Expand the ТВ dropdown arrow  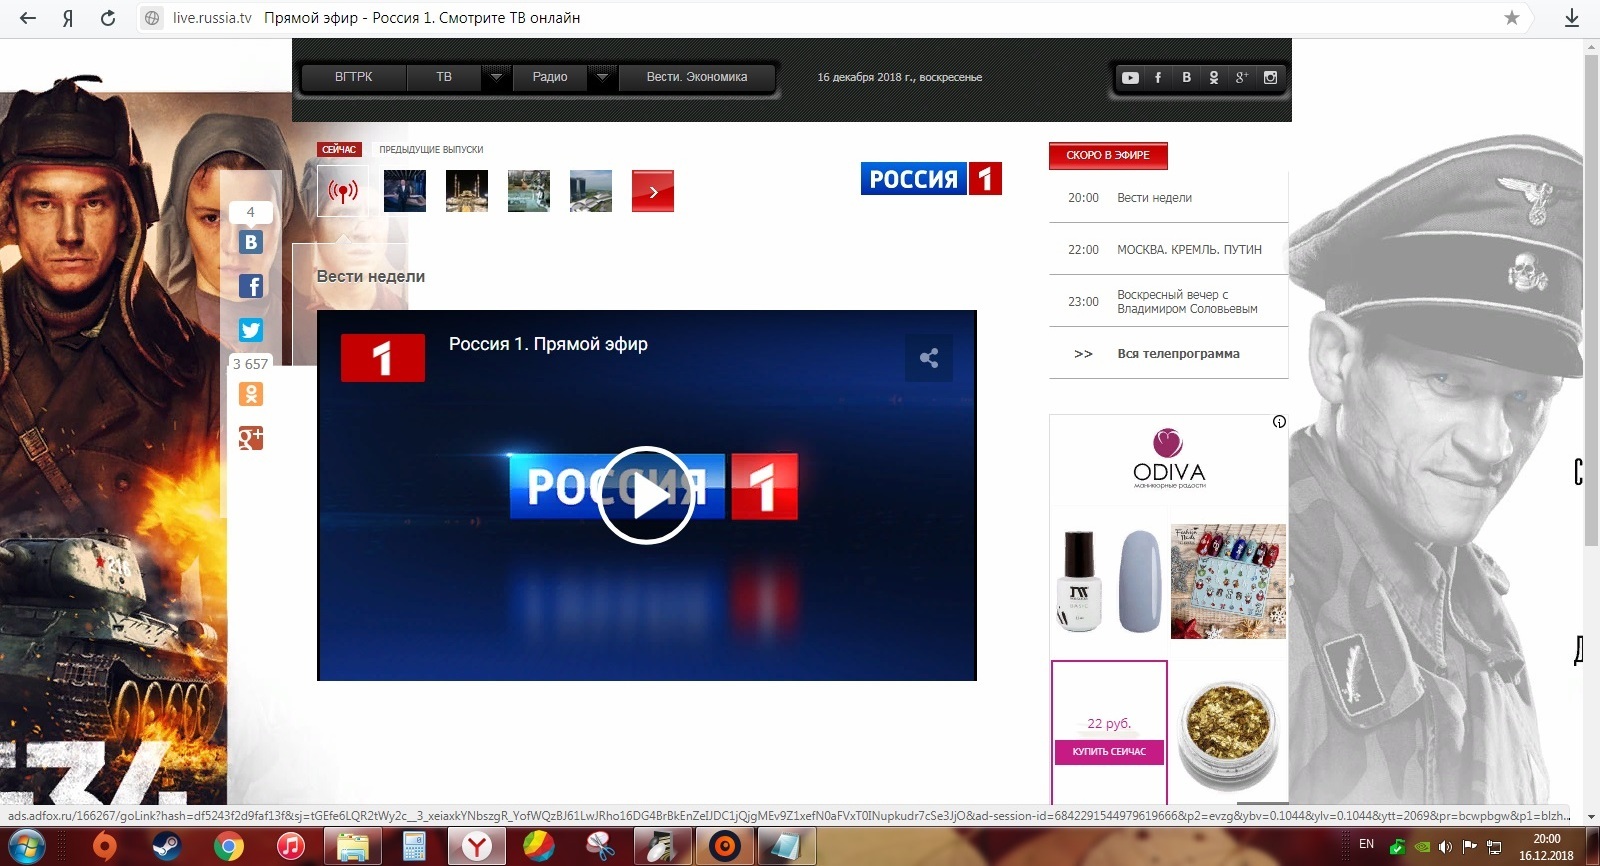[496, 77]
